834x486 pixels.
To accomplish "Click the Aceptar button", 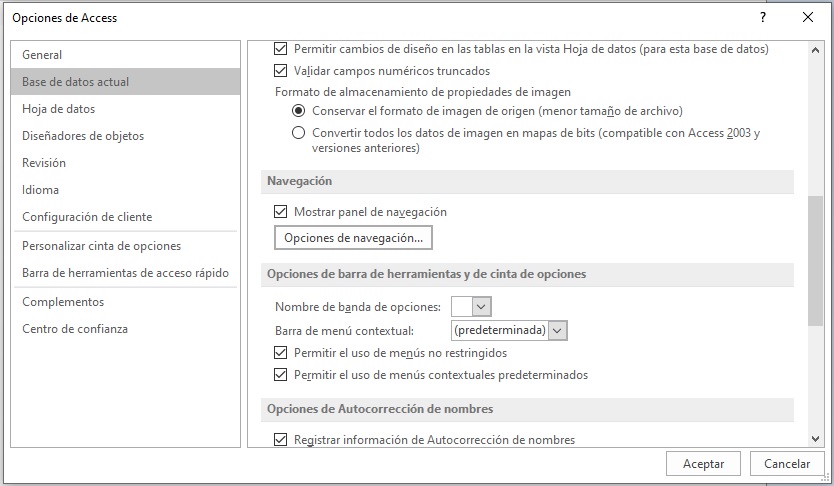I will point(703,464).
